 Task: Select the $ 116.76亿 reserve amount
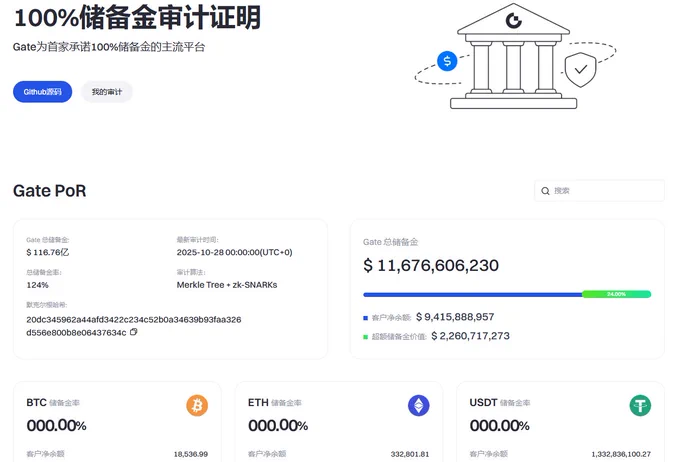(48, 252)
